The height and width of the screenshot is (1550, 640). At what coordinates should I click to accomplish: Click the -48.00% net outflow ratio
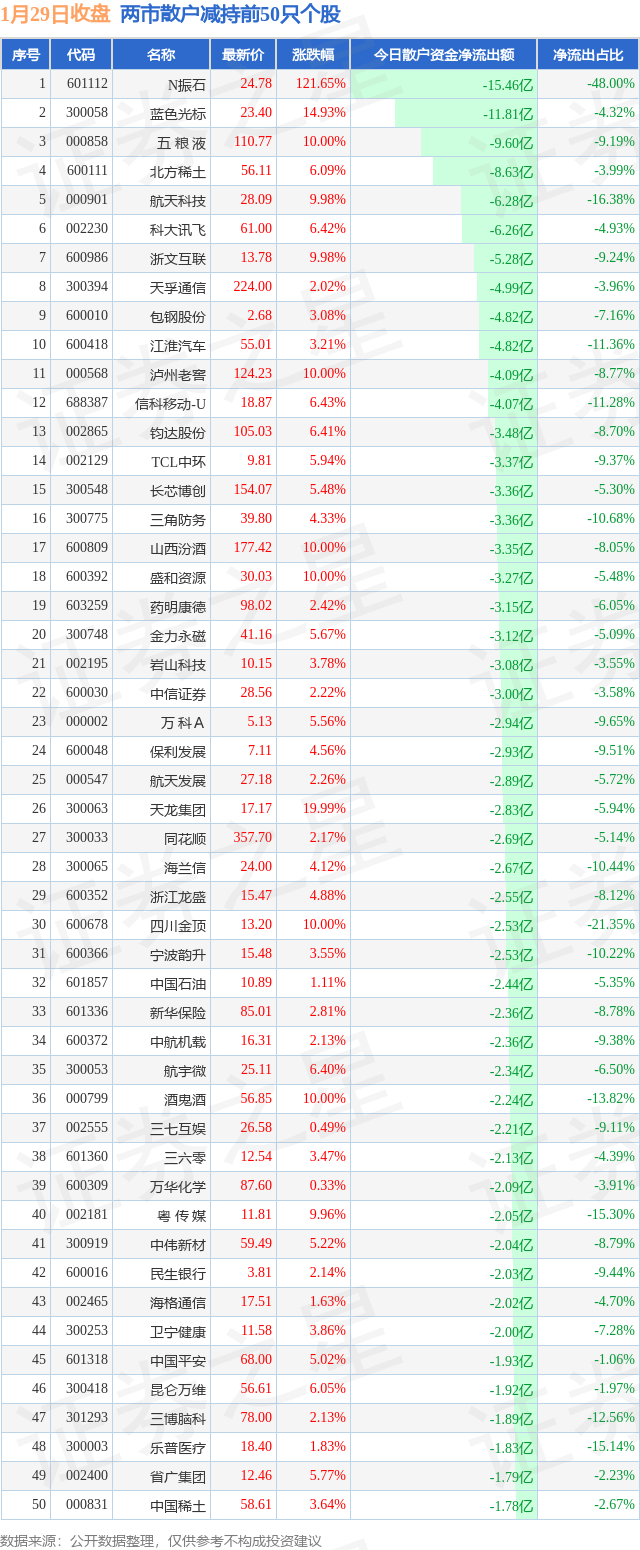pos(610,84)
